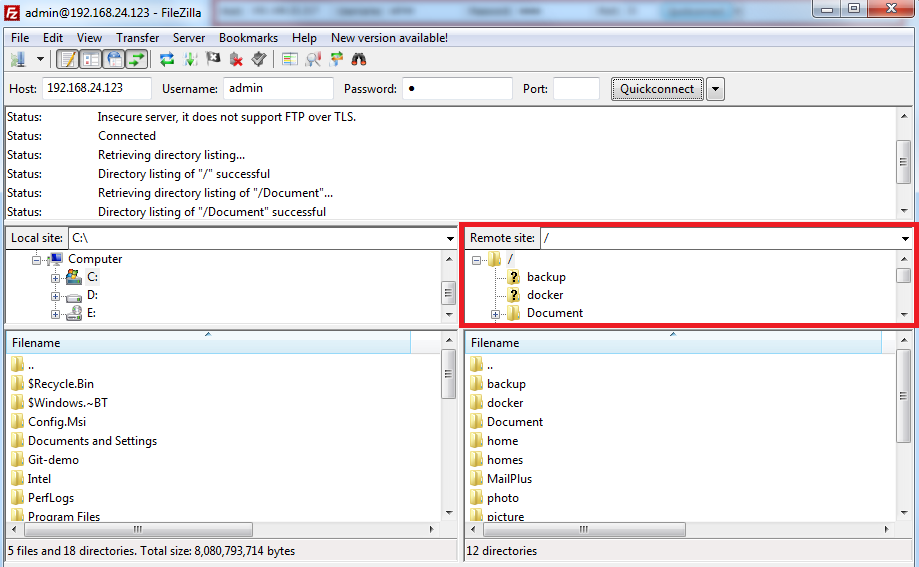Viewport: 919px width, 567px height.
Task: Select Intel folder
Action: point(39,479)
